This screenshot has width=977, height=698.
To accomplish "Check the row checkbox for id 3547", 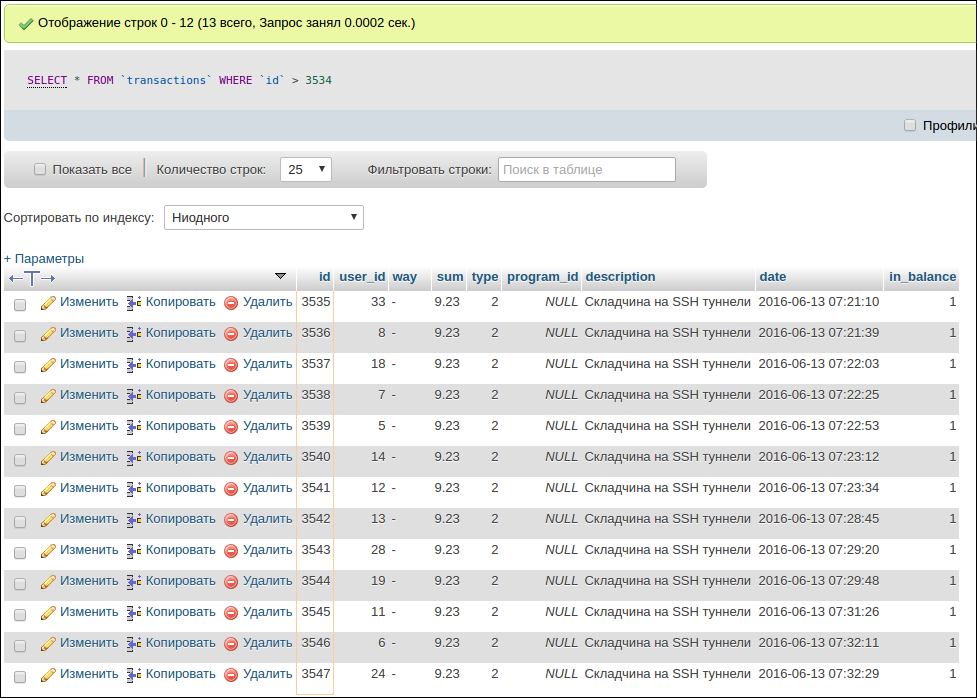I will tap(20, 676).
